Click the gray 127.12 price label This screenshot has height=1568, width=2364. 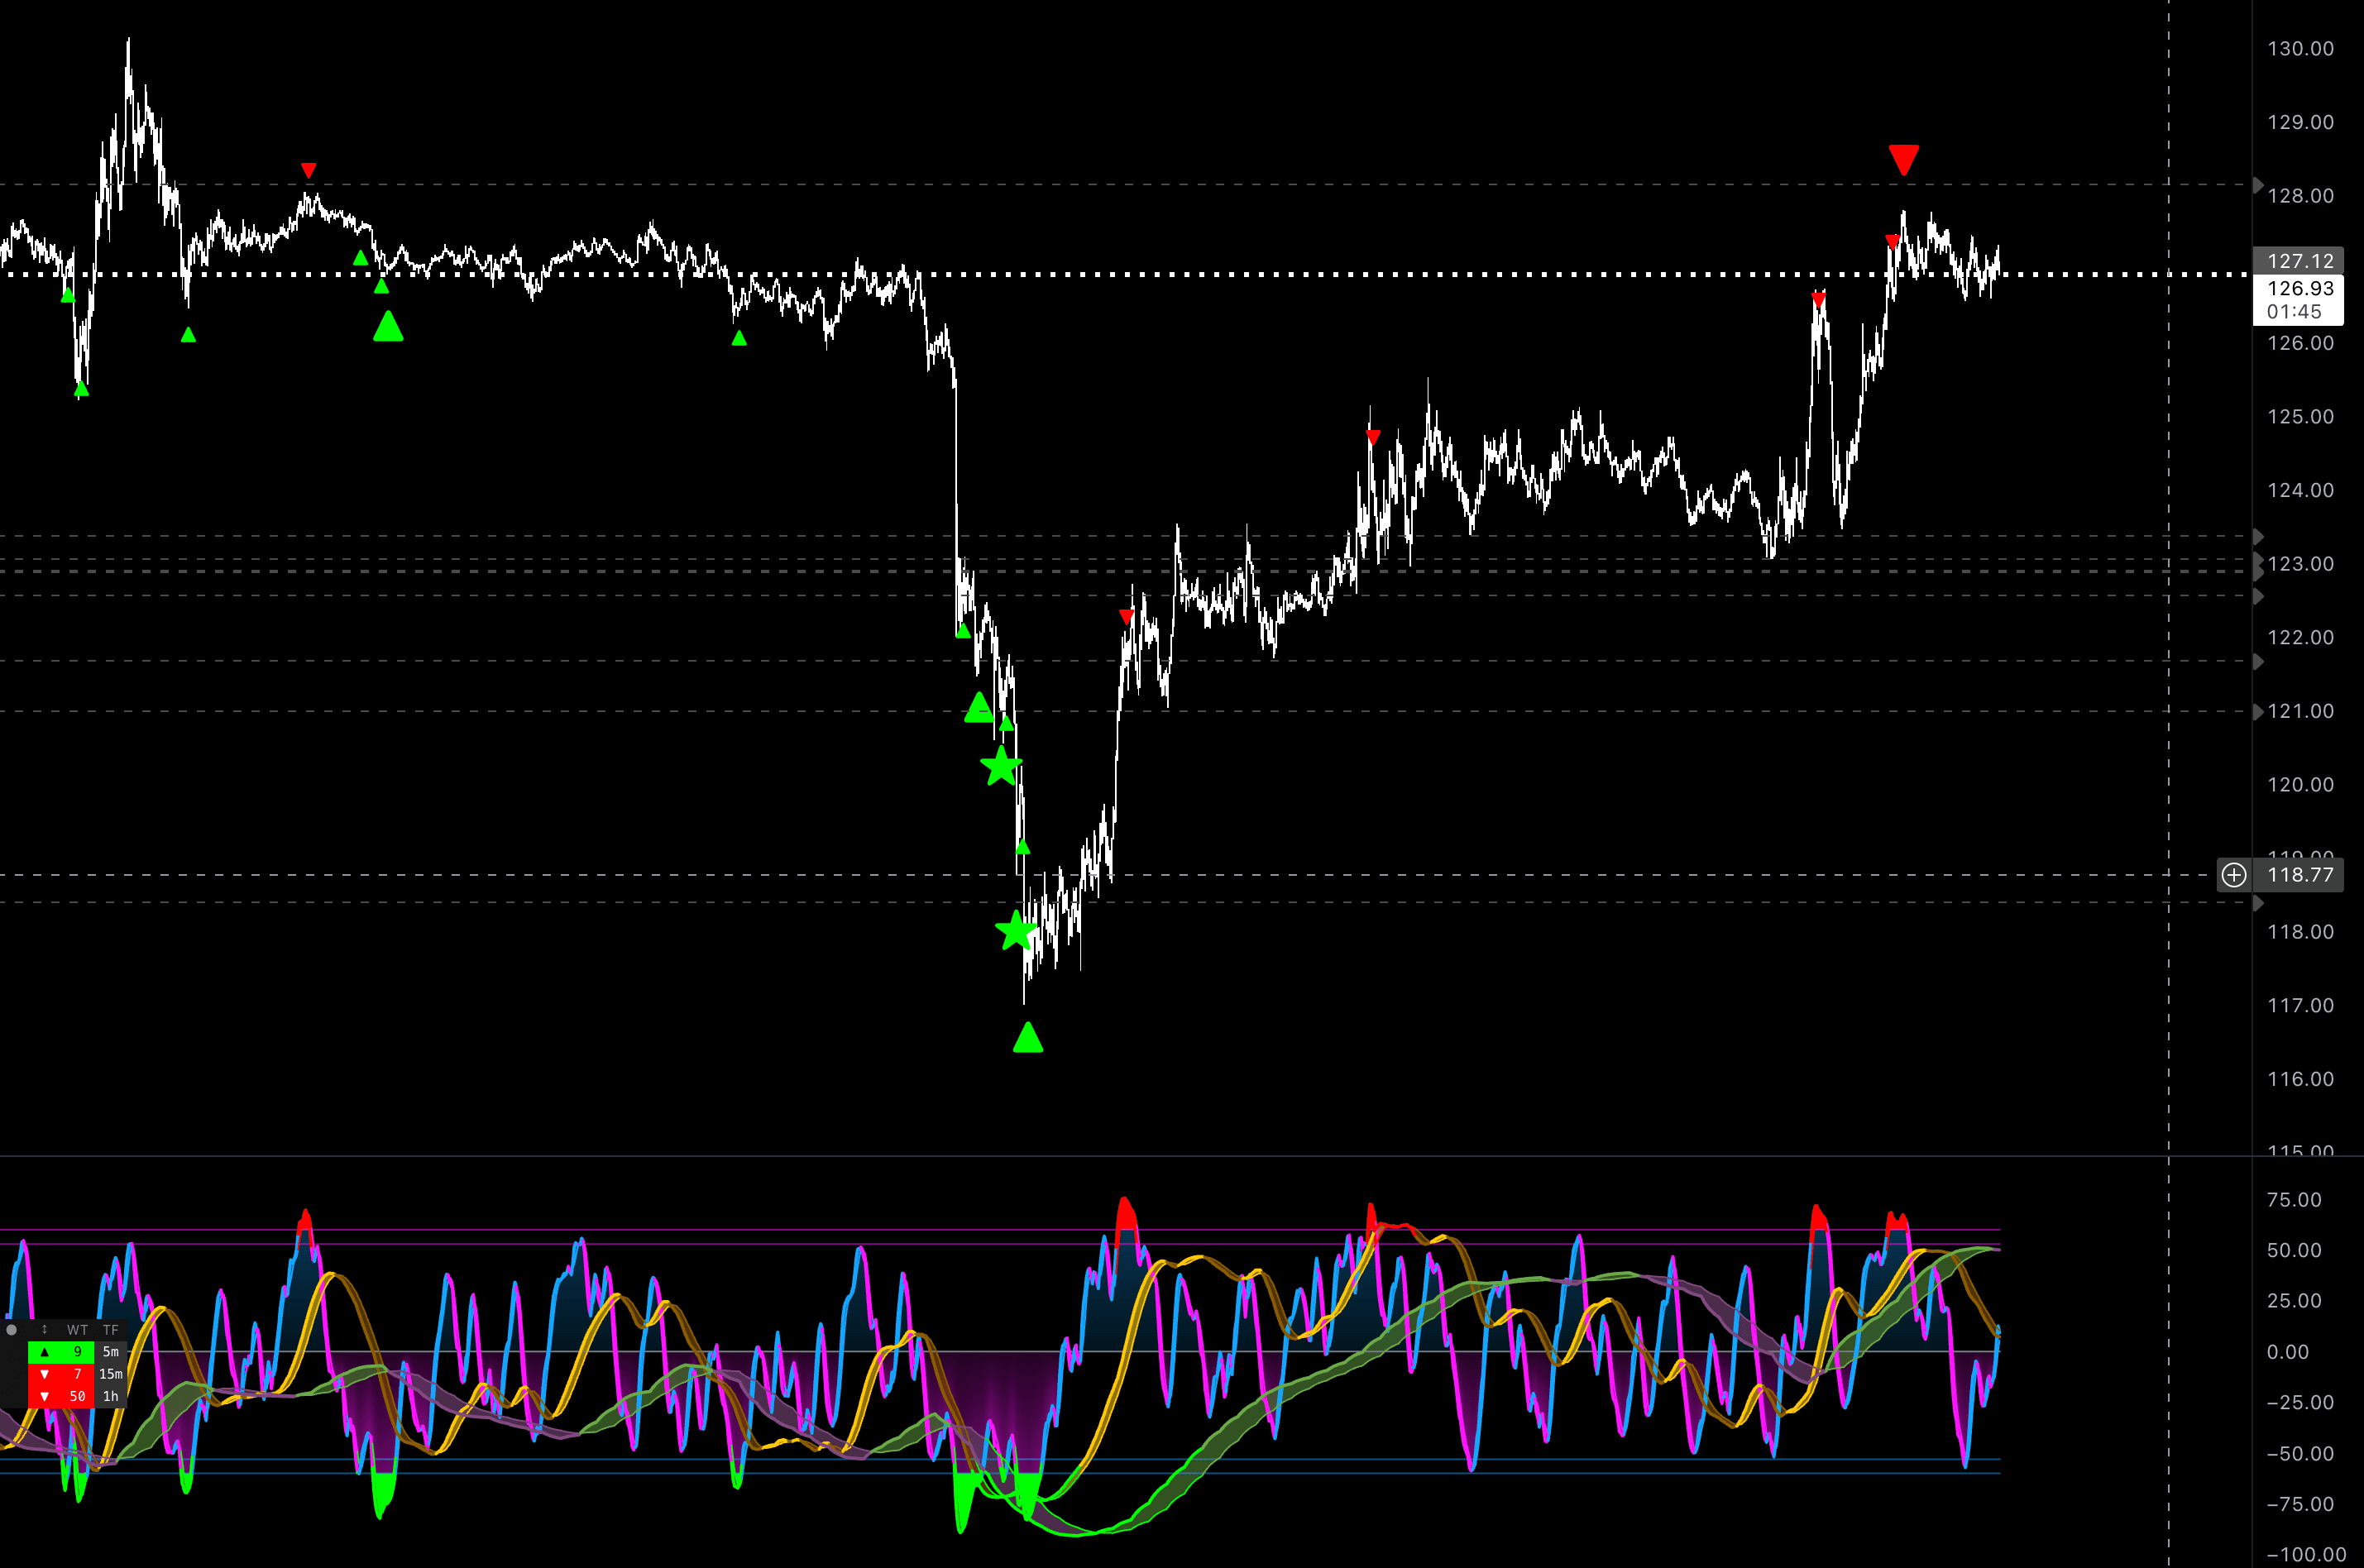2299,261
